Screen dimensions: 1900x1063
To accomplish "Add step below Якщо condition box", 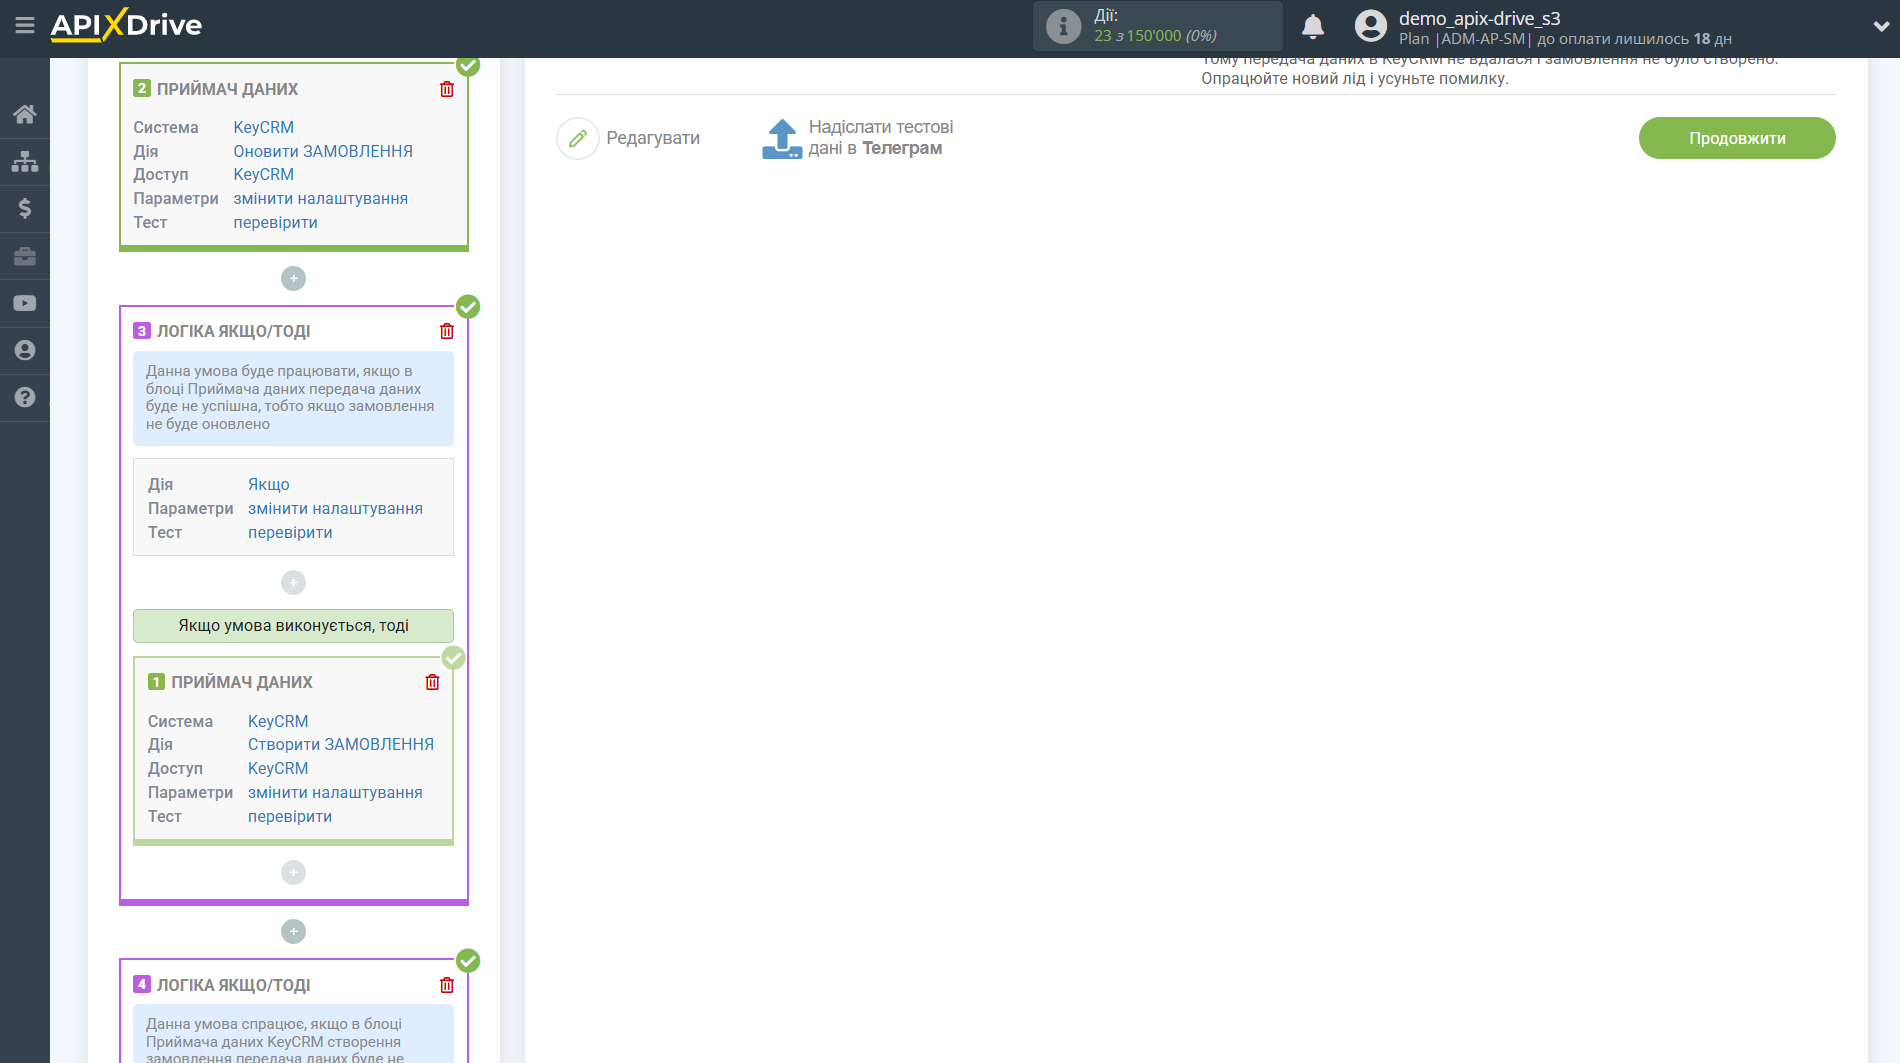I will click(293, 582).
